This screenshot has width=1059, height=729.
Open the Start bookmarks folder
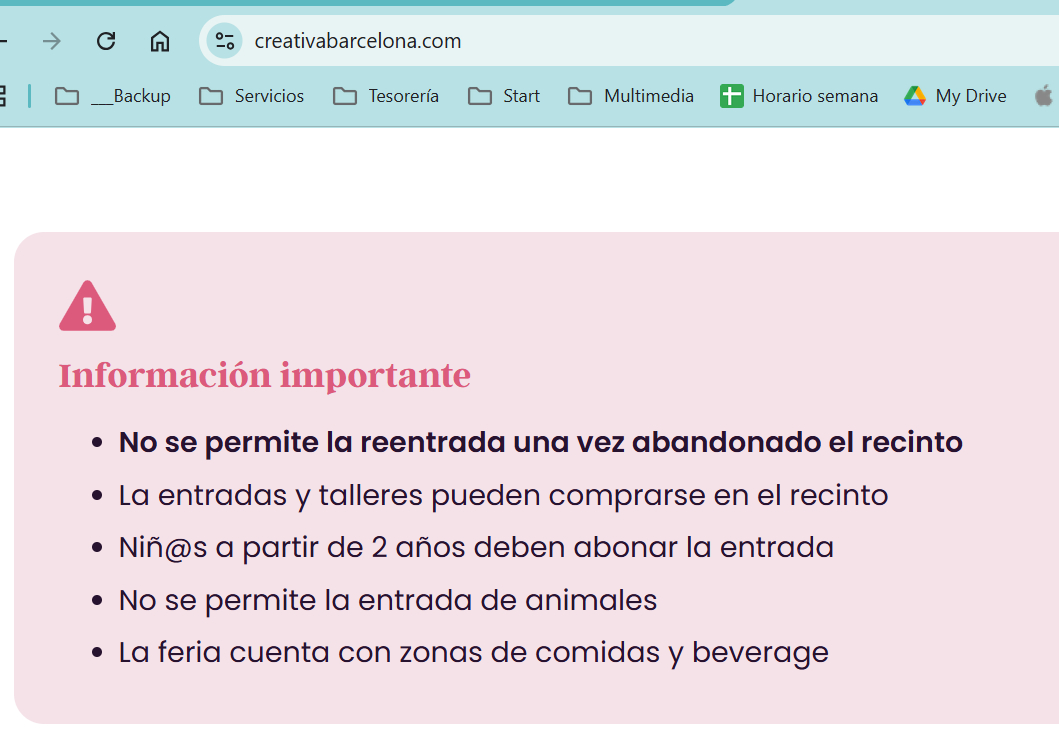tap(504, 96)
